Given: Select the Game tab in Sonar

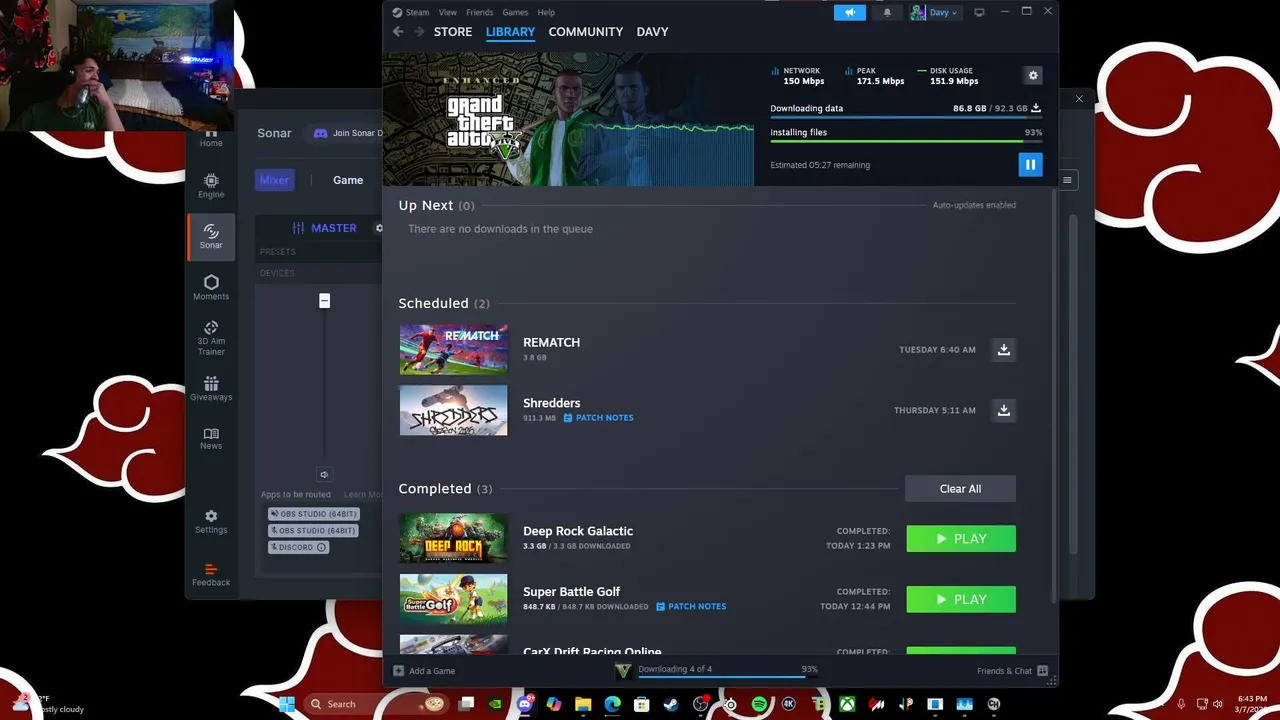Looking at the screenshot, I should (x=348, y=180).
